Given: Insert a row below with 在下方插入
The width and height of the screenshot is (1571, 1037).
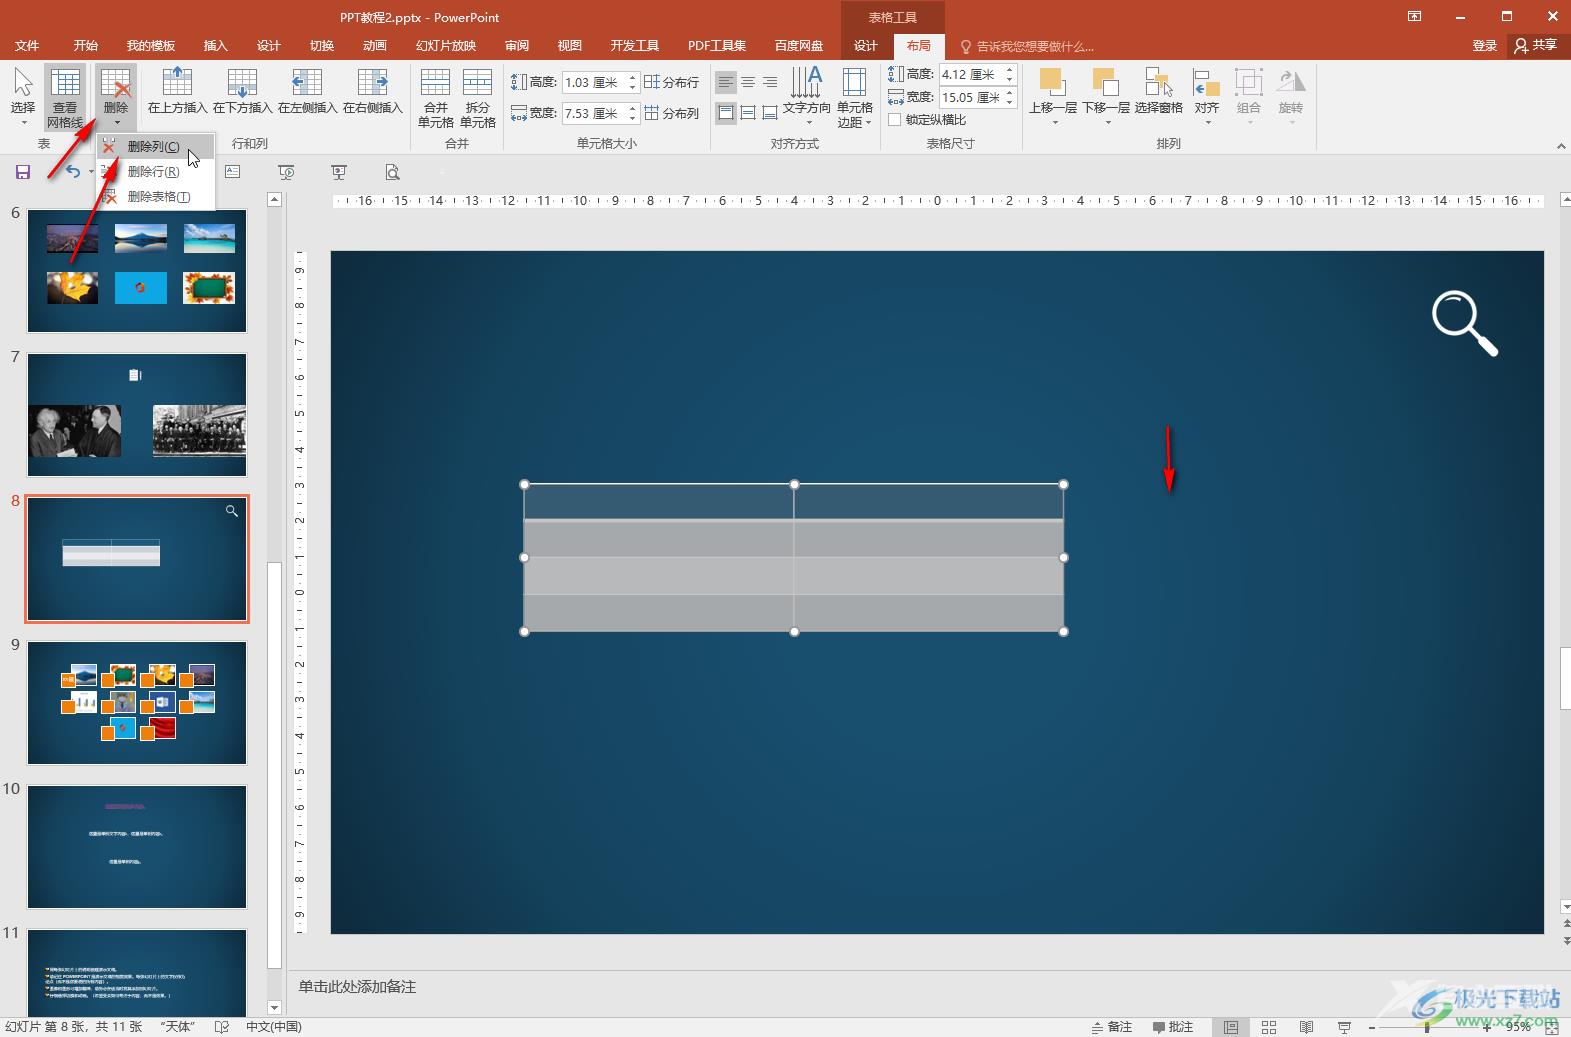Looking at the screenshot, I should (x=242, y=91).
